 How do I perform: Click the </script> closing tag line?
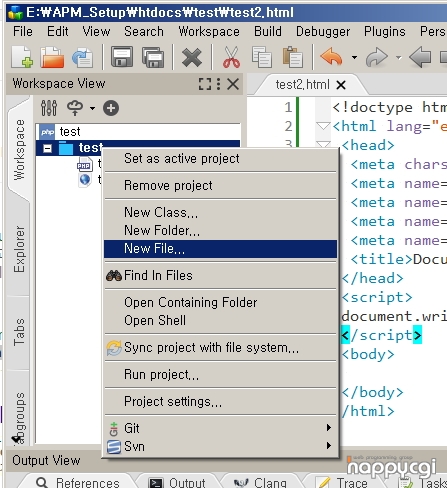click(382, 335)
